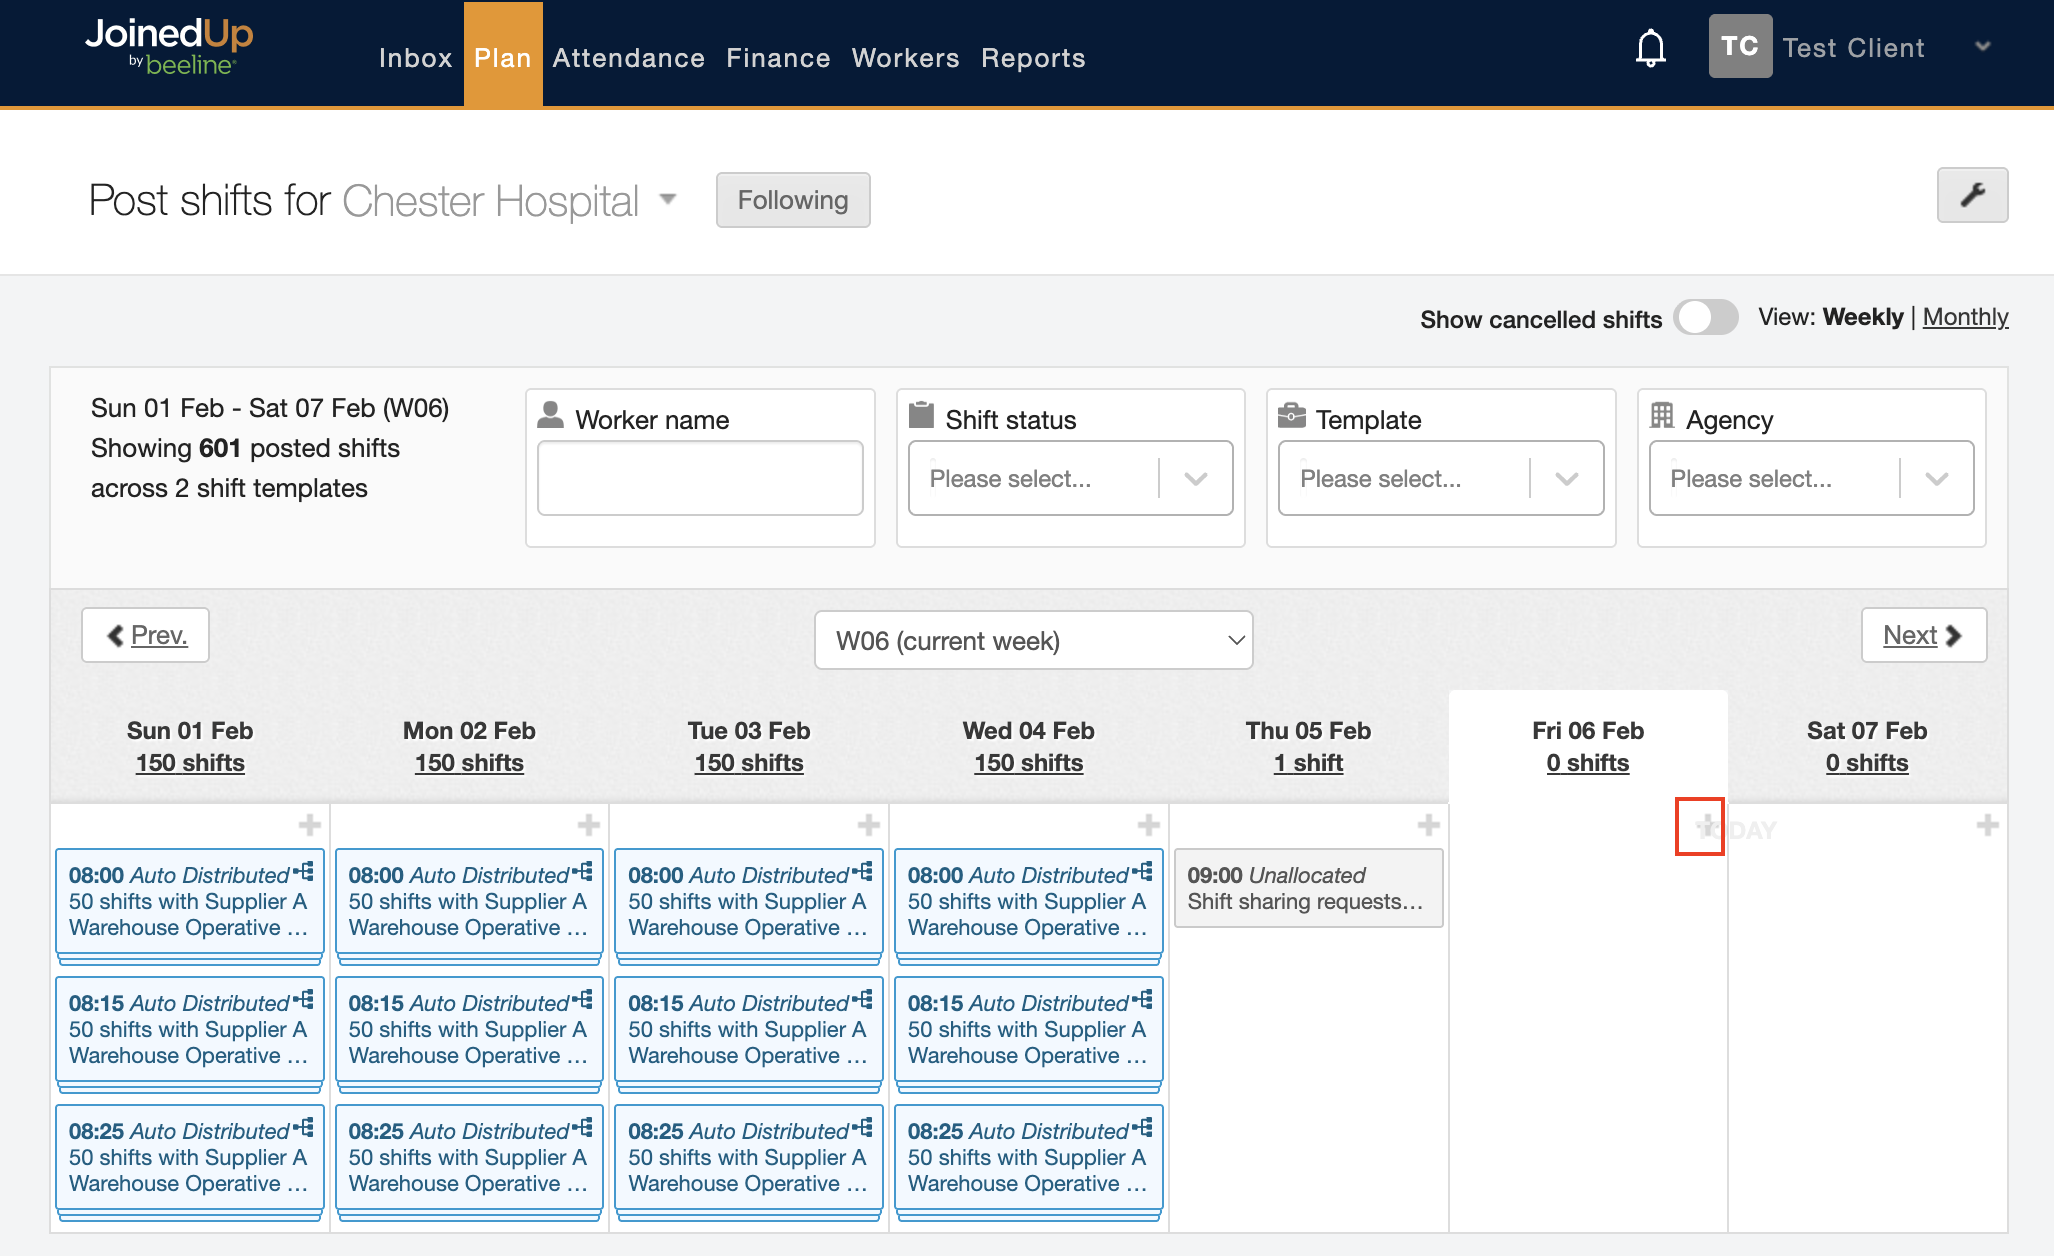Image resolution: width=2054 pixels, height=1256 pixels.
Task: Click the TC avatar icon
Action: click(x=1740, y=45)
